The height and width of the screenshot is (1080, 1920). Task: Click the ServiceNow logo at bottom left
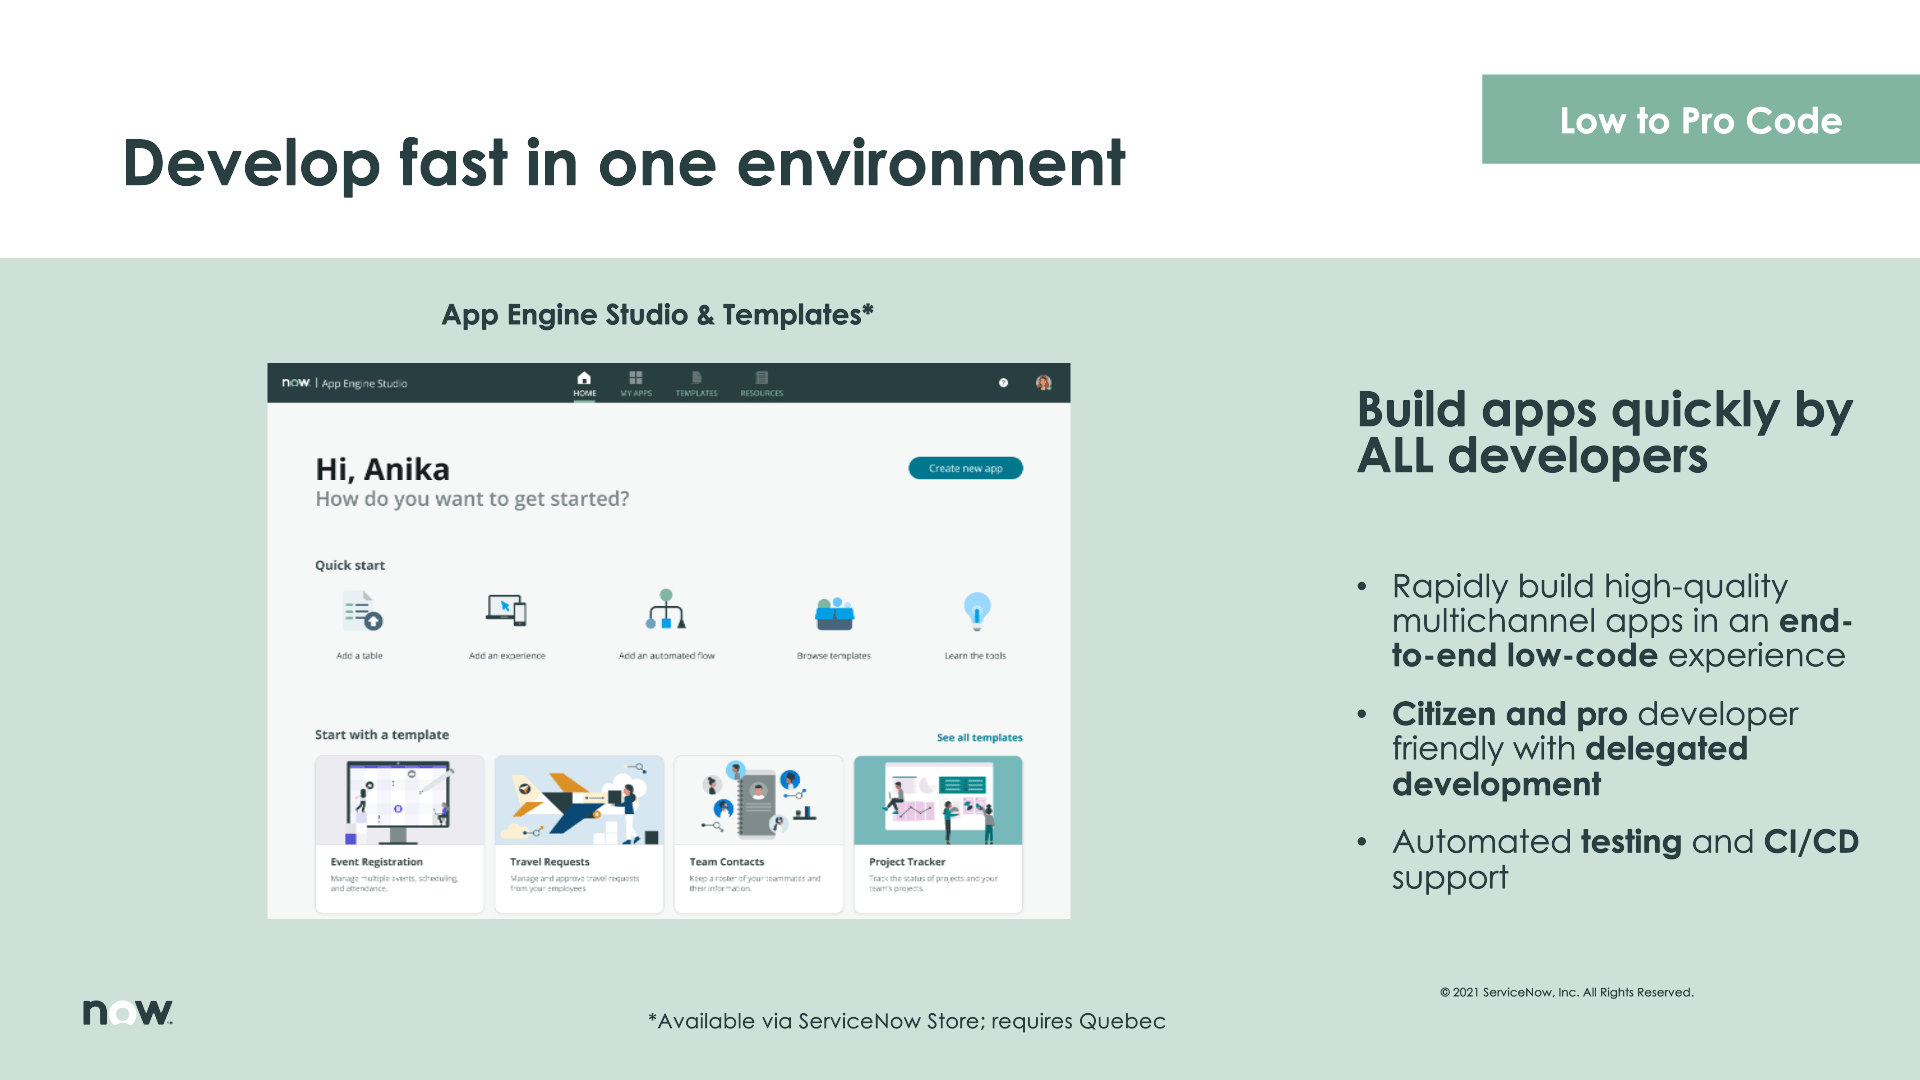pos(126,1011)
